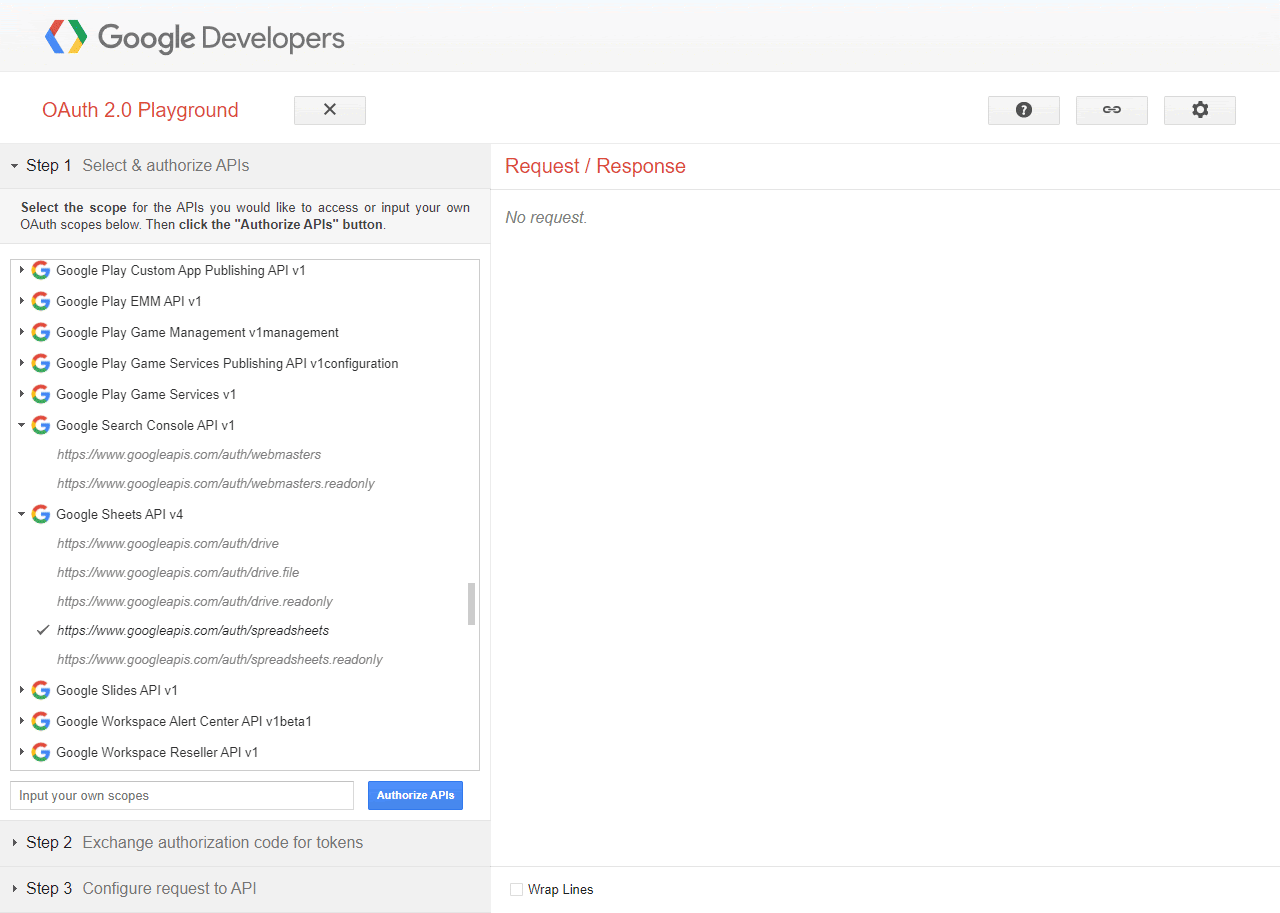Screen dimensions: 1280x913
Task: Click the Input your own scopes field
Action: coord(182,795)
